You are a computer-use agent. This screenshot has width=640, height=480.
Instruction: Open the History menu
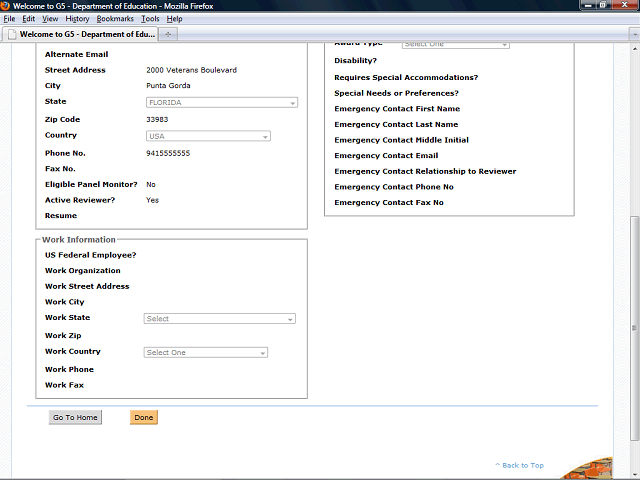coord(77,19)
